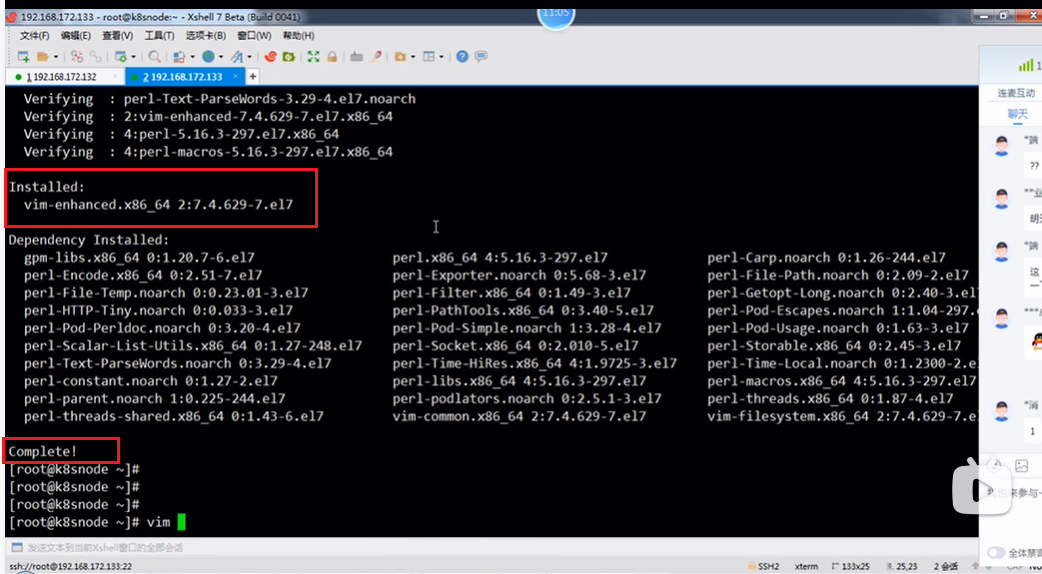
Task: Open the 窗口(W) menu
Action: pos(254,35)
